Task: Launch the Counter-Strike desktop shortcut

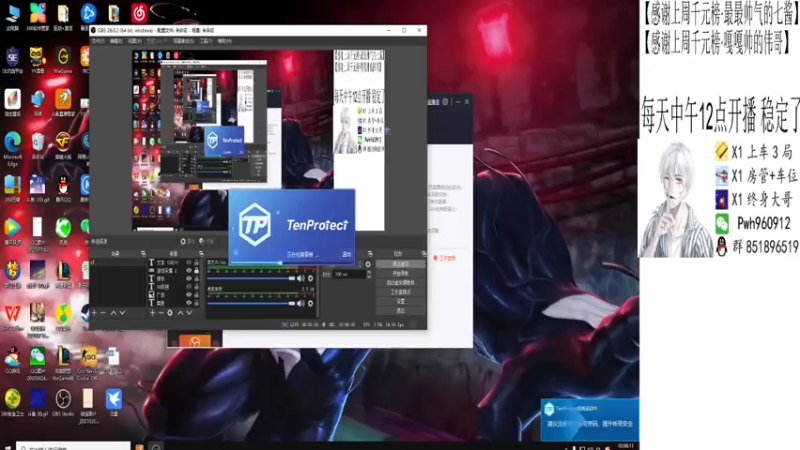Action: pyautogui.click(x=88, y=362)
